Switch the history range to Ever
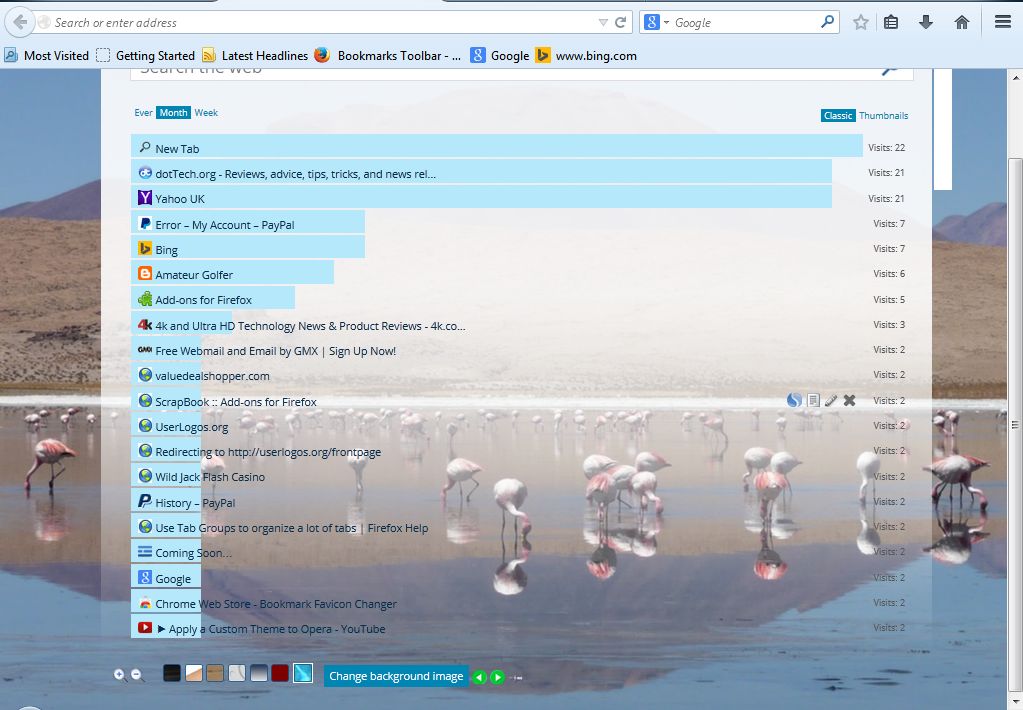The width and height of the screenshot is (1023, 710). click(143, 112)
